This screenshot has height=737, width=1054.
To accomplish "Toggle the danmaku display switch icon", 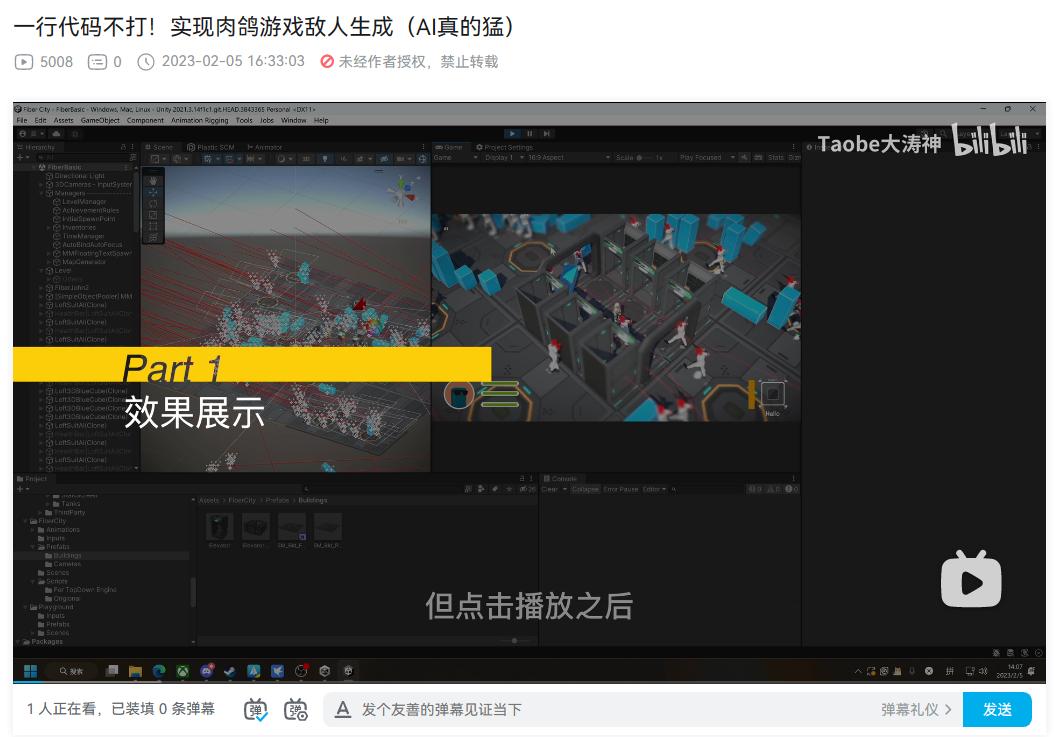I will click(x=255, y=709).
